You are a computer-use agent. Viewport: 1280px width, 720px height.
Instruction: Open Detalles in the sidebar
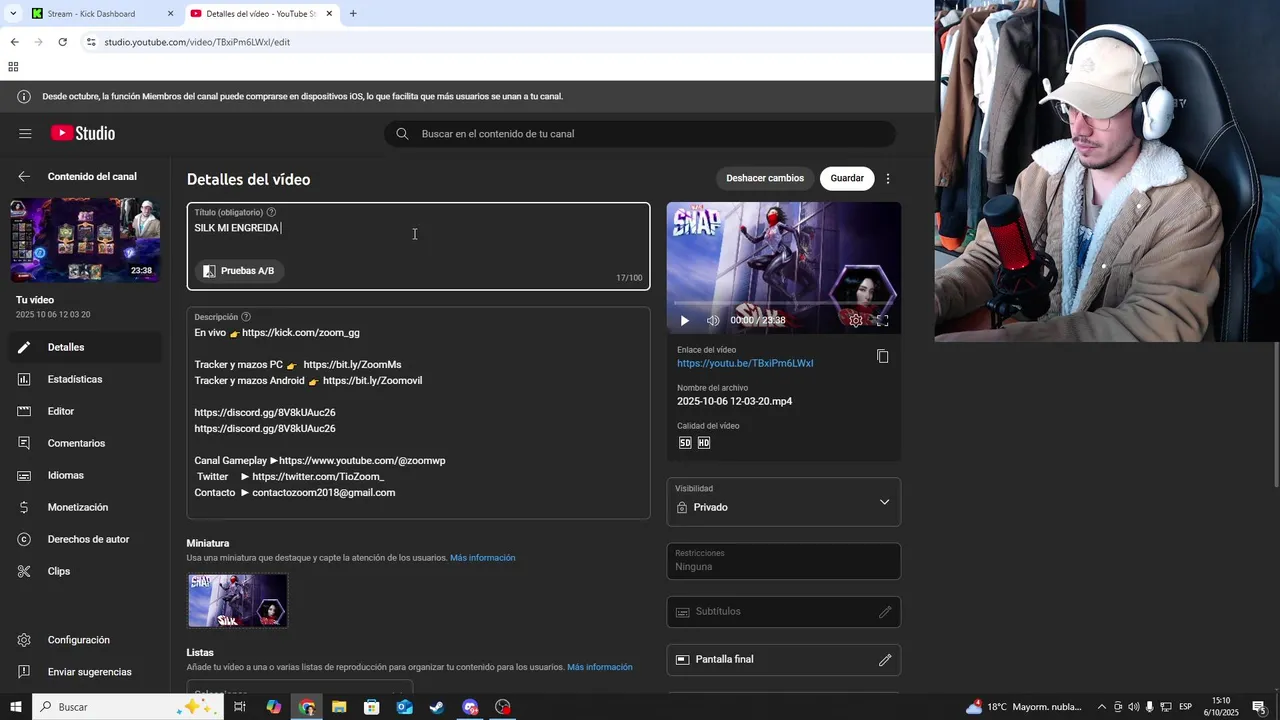[85, 347]
